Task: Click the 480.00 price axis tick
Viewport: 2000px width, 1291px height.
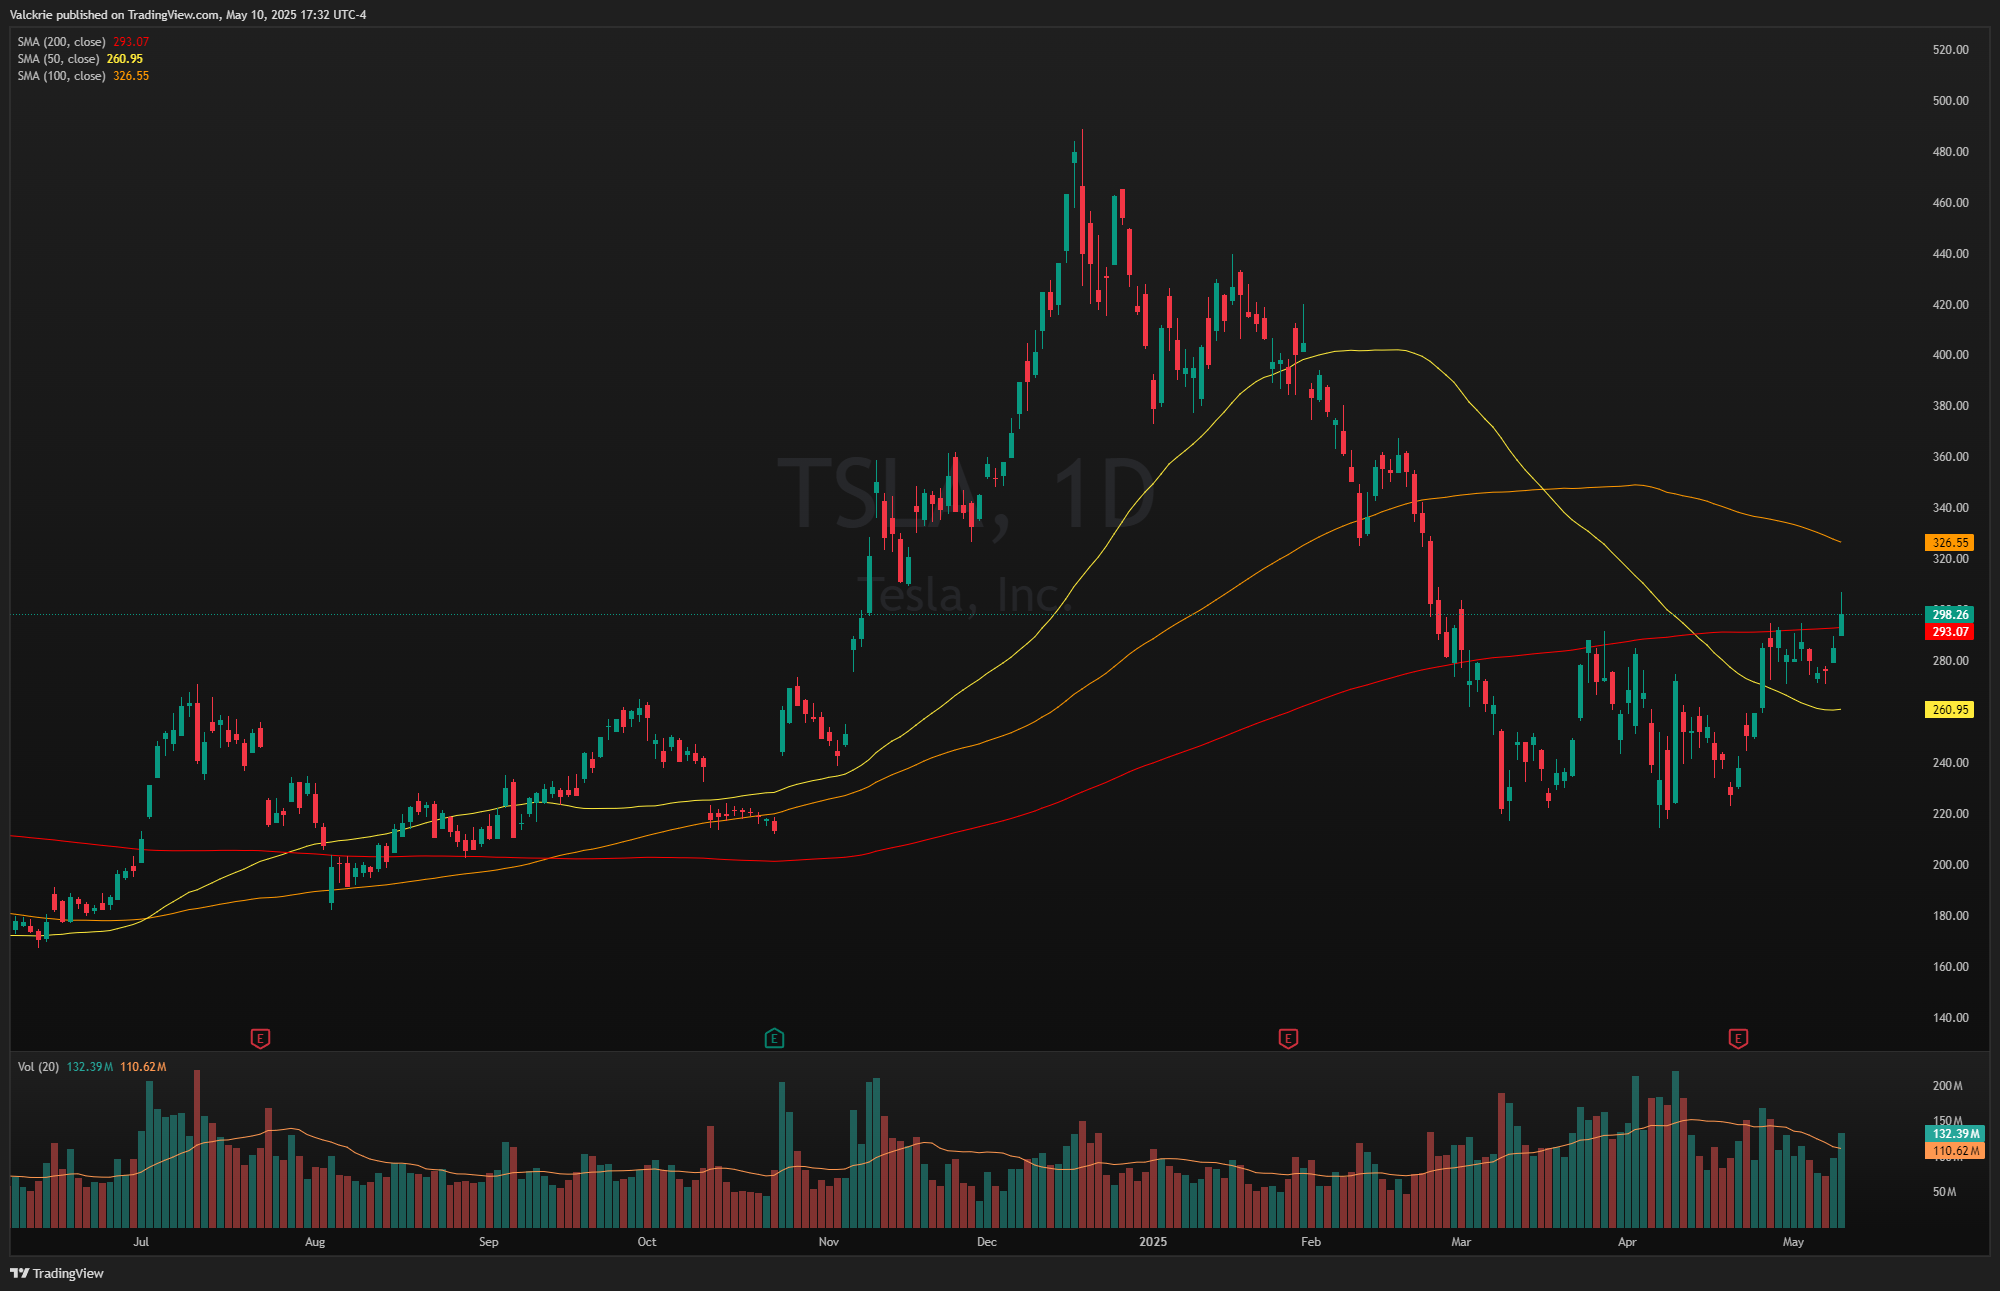Action: coord(1950,152)
